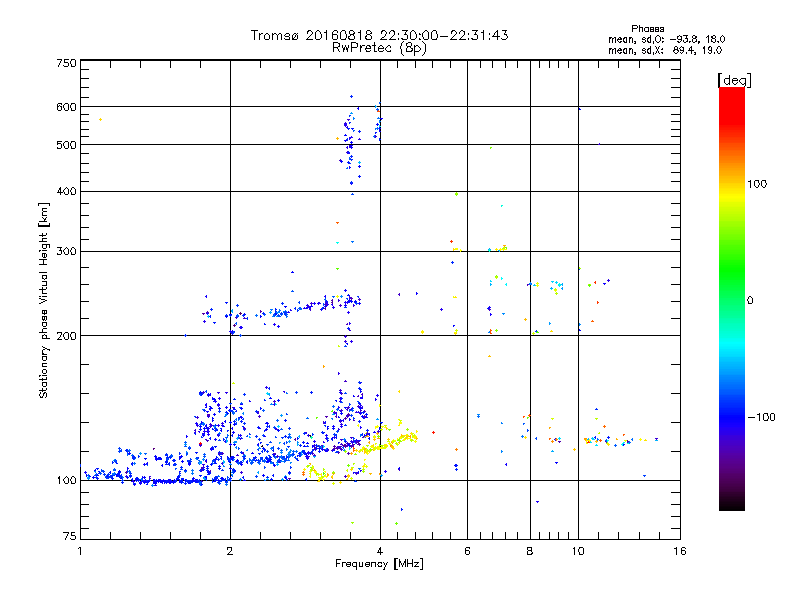Viewport: 800px width, 600px height.
Task: Click the y-axis tick label '75'
Action: coord(70,536)
